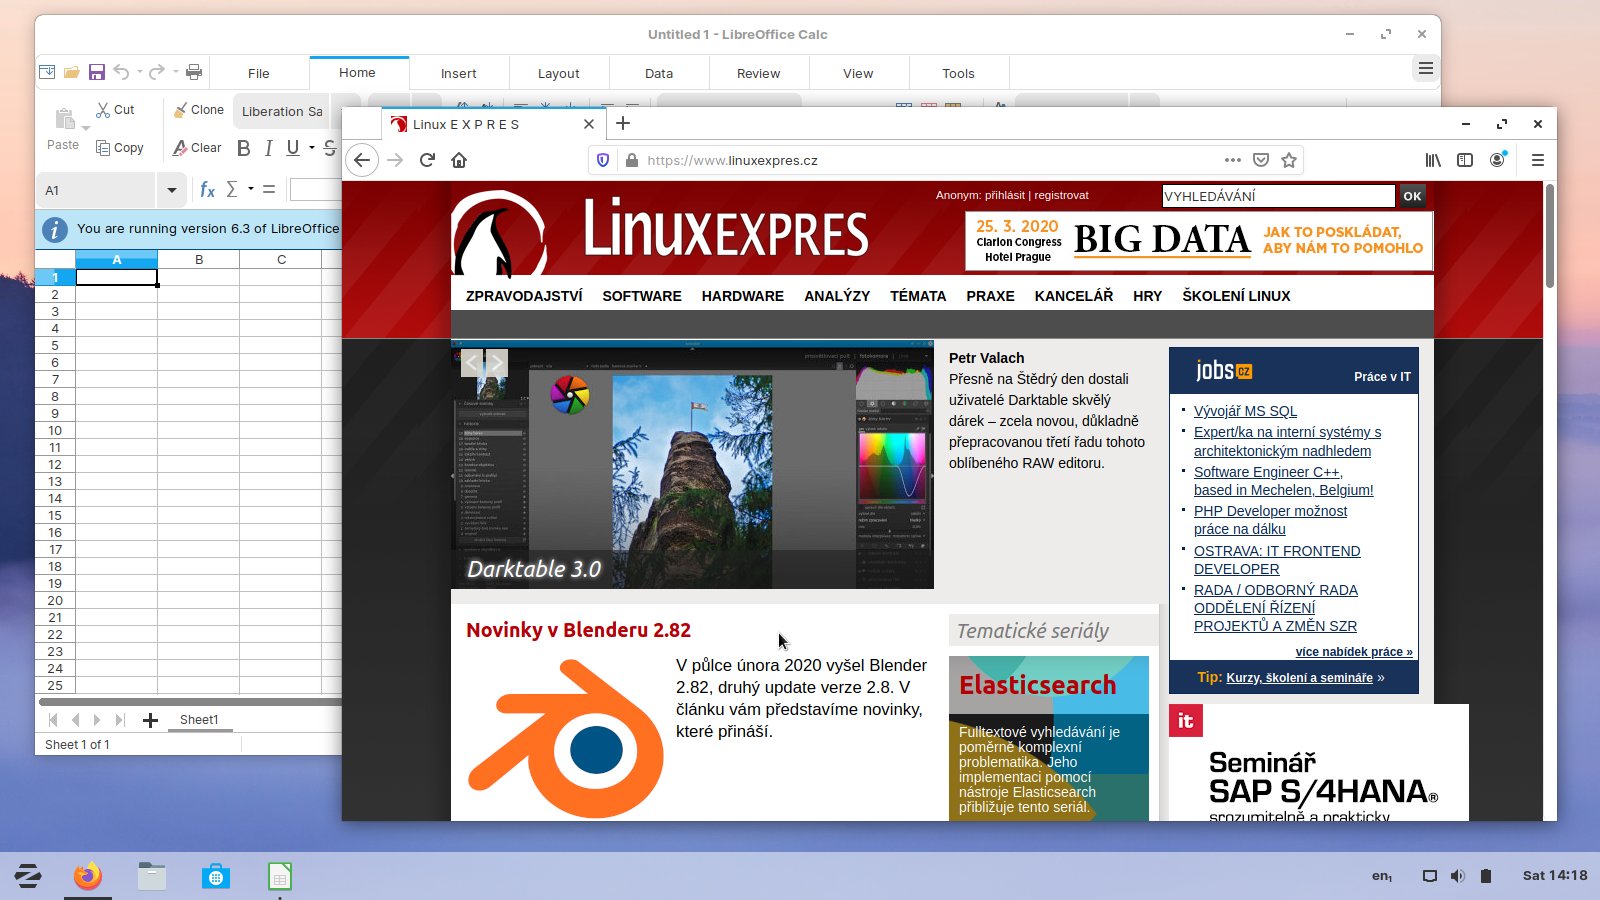Switch to the Layout tab in Calc
The width and height of the screenshot is (1600, 900).
[x=559, y=73]
